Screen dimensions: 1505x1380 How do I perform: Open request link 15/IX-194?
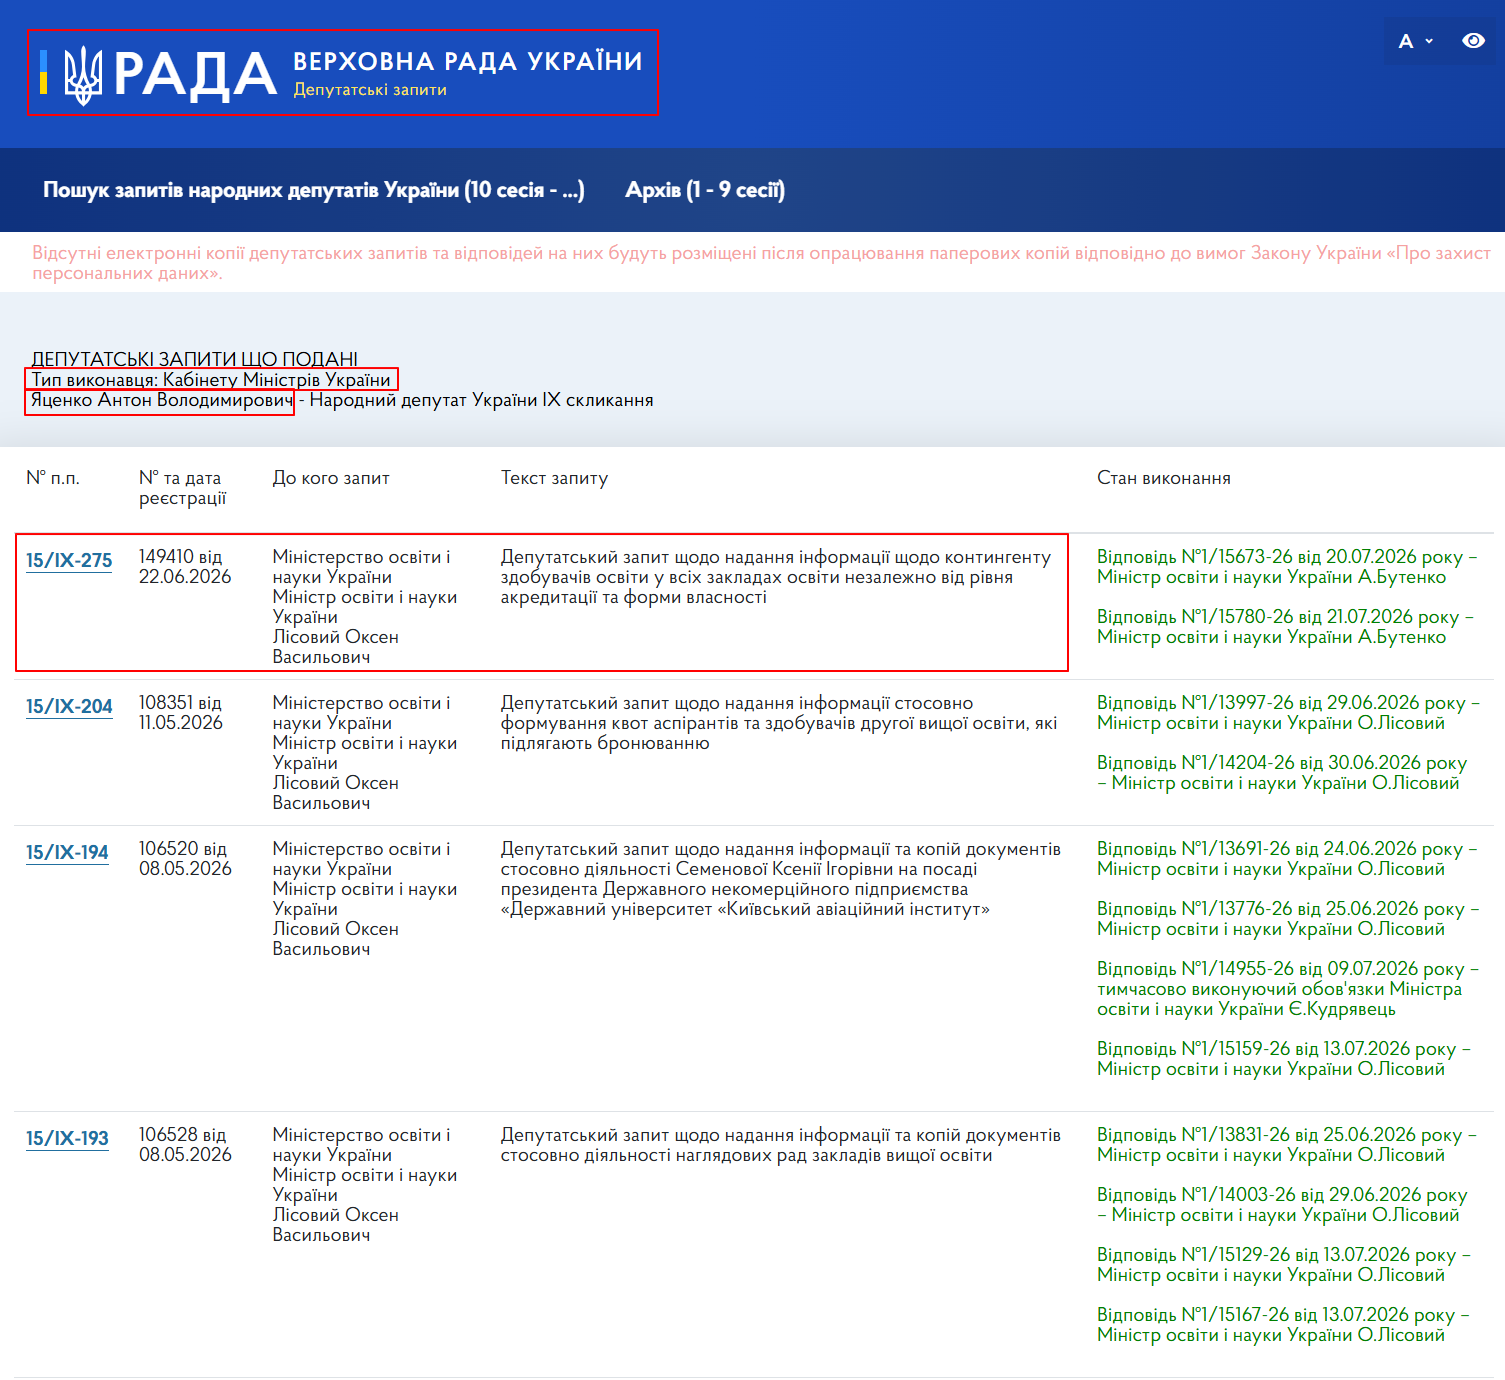pos(67,852)
